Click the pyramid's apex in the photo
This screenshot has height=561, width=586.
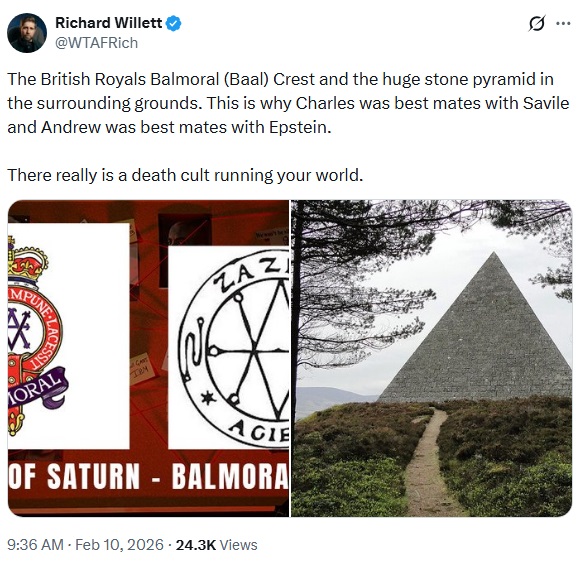[494, 255]
